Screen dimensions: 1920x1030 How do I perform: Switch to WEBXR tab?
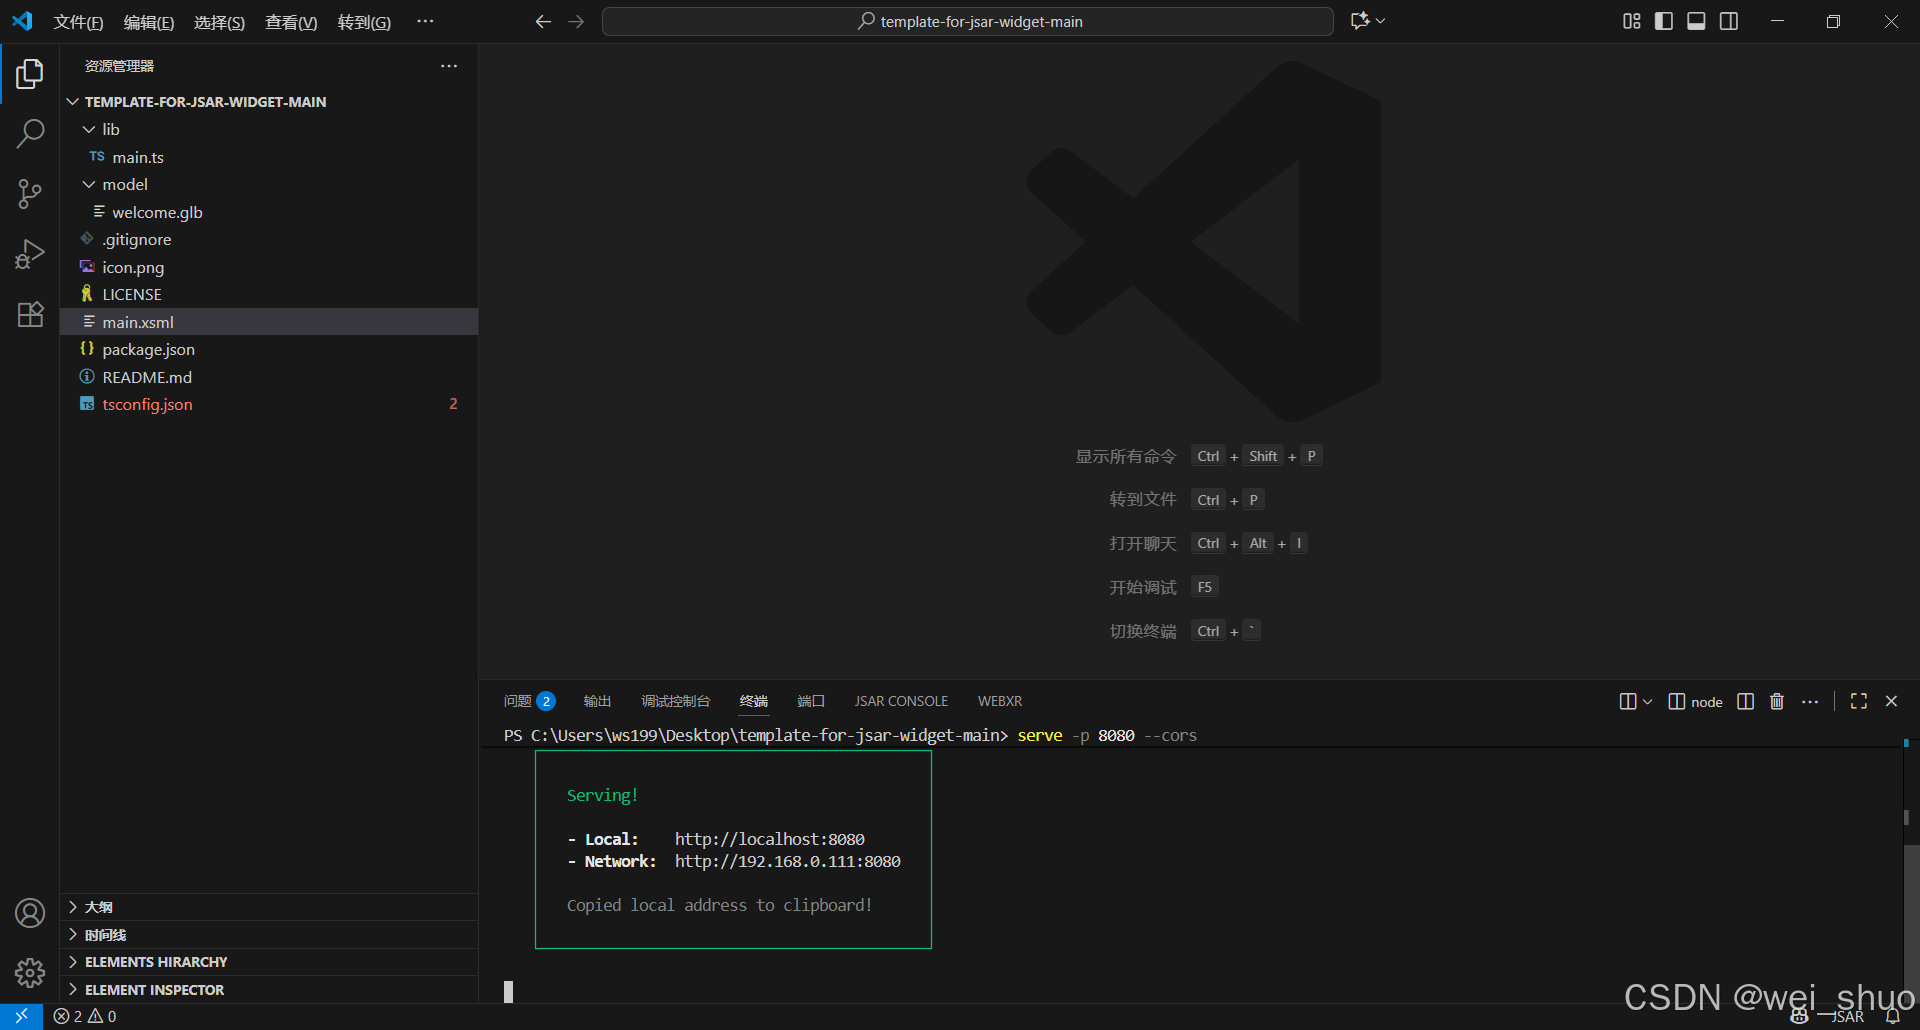(x=1000, y=701)
